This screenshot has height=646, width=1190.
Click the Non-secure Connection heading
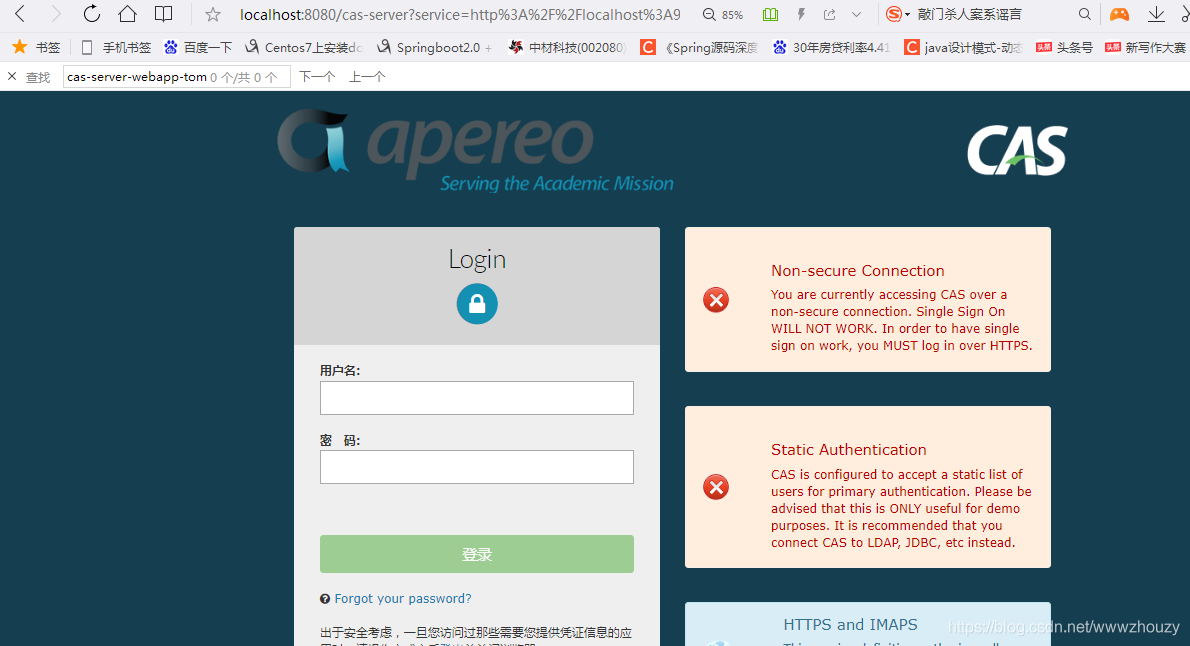click(858, 271)
